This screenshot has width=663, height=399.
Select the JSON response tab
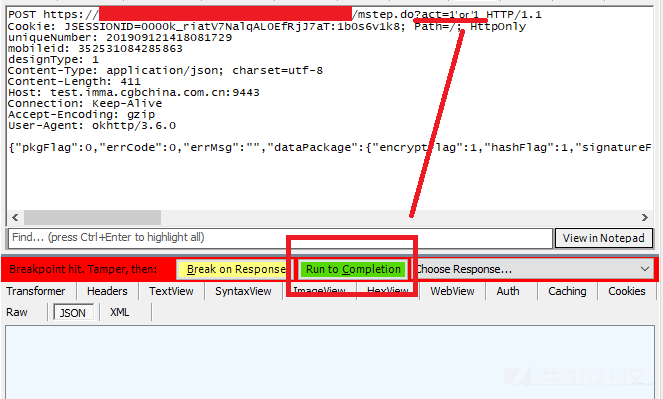pyautogui.click(x=73, y=313)
